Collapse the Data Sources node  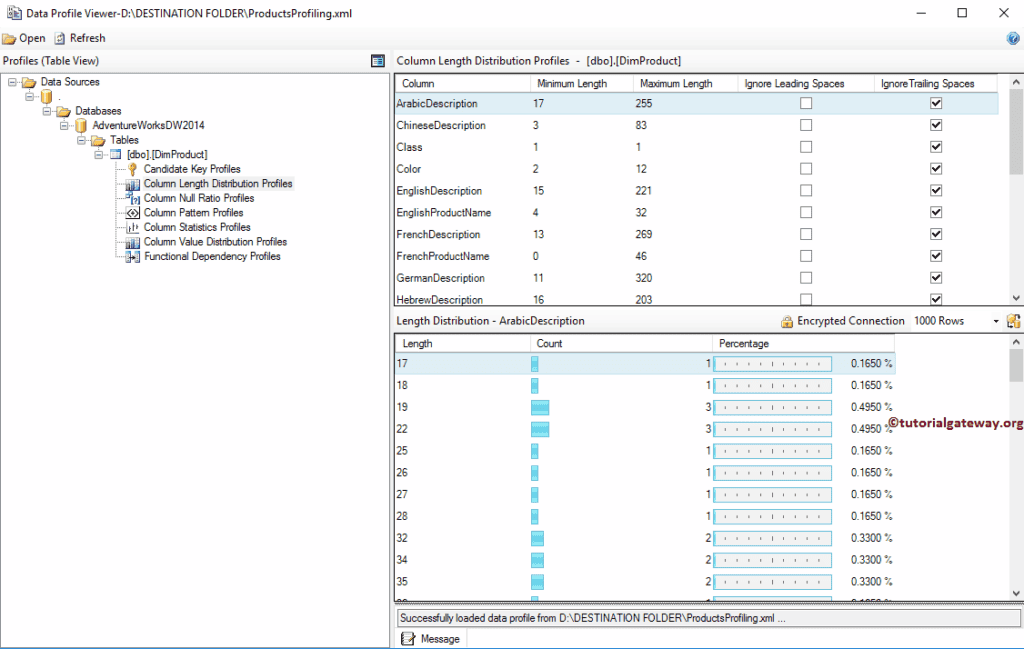13,81
